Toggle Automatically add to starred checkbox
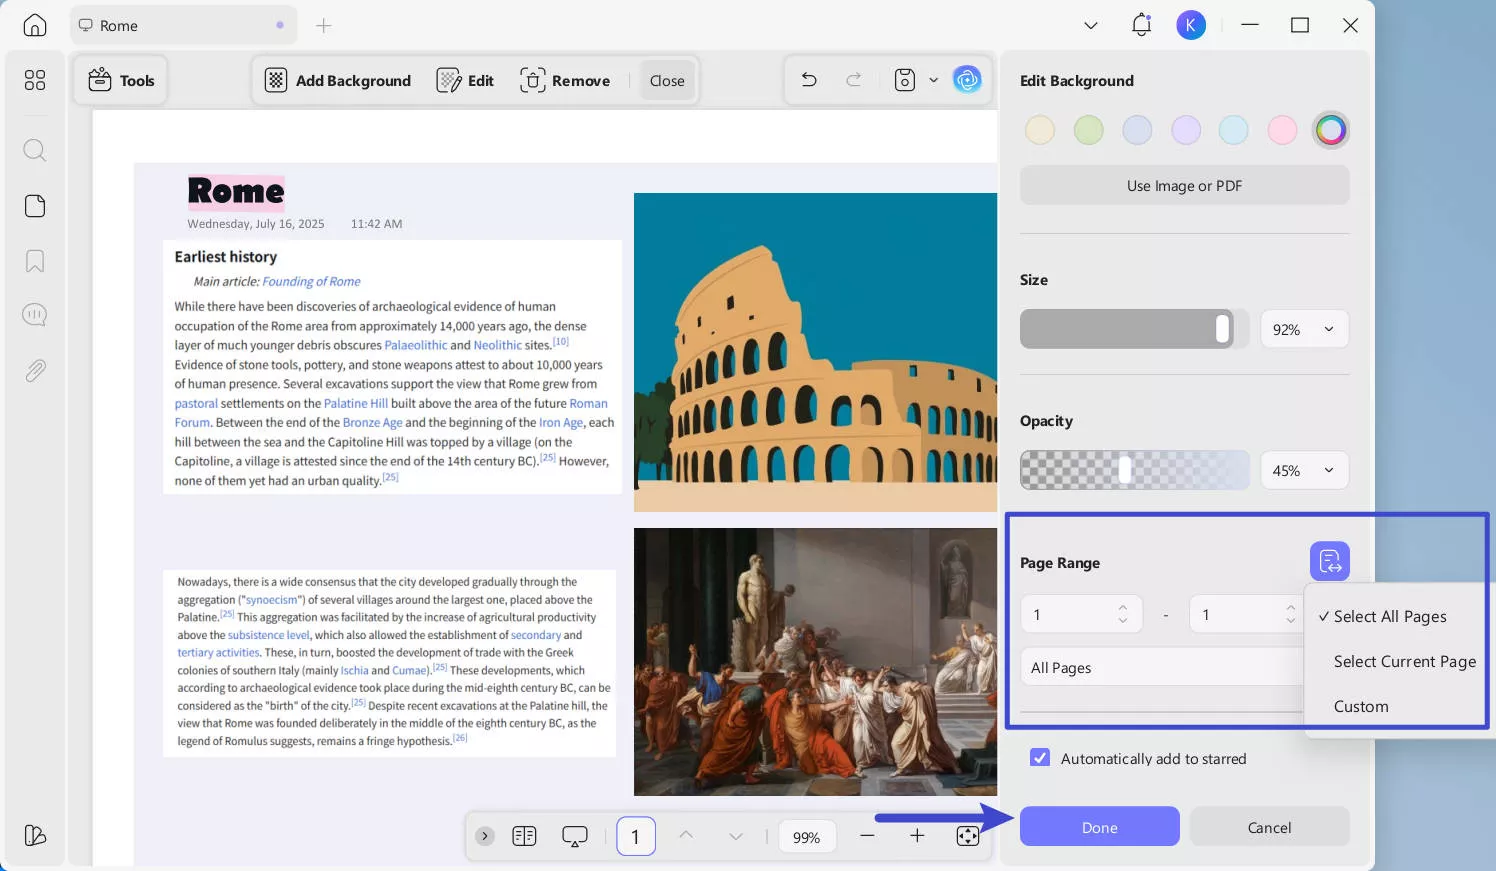This screenshot has height=871, width=1496. point(1040,758)
